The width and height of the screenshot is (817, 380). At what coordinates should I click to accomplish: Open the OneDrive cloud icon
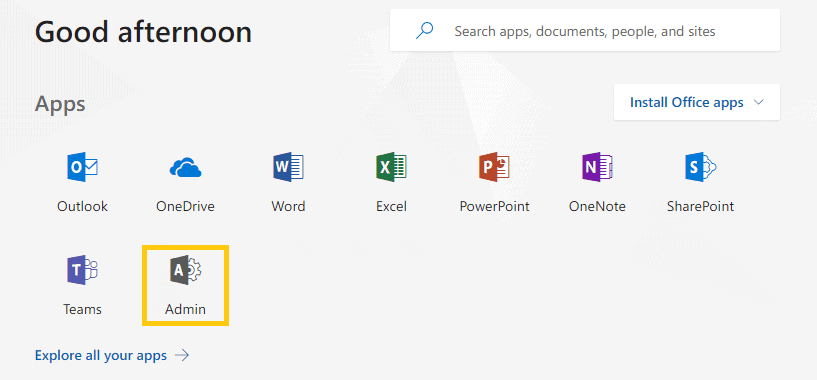(x=185, y=168)
